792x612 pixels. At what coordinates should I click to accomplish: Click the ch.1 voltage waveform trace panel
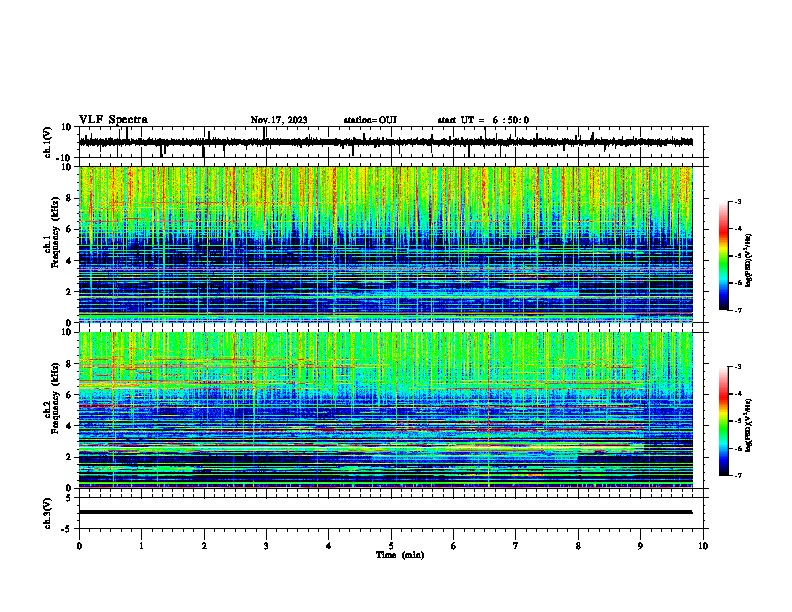(x=391, y=142)
